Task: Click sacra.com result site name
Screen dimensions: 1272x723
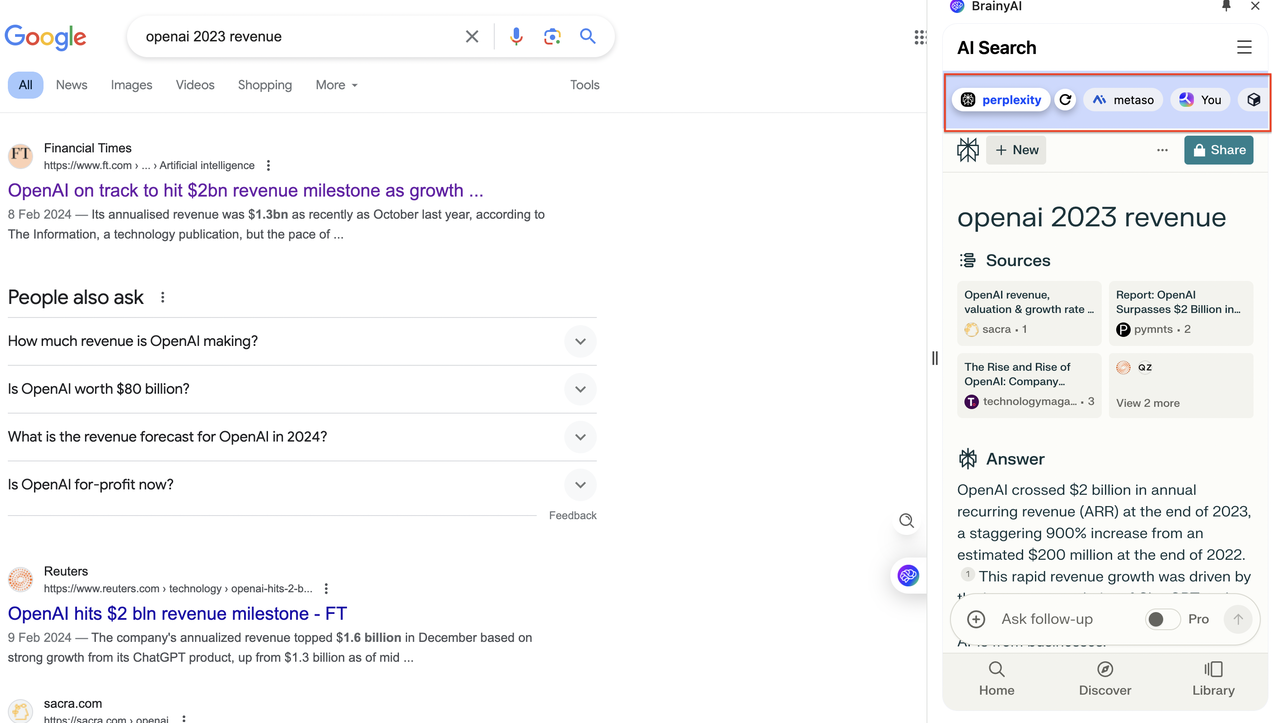Action: 73,704
